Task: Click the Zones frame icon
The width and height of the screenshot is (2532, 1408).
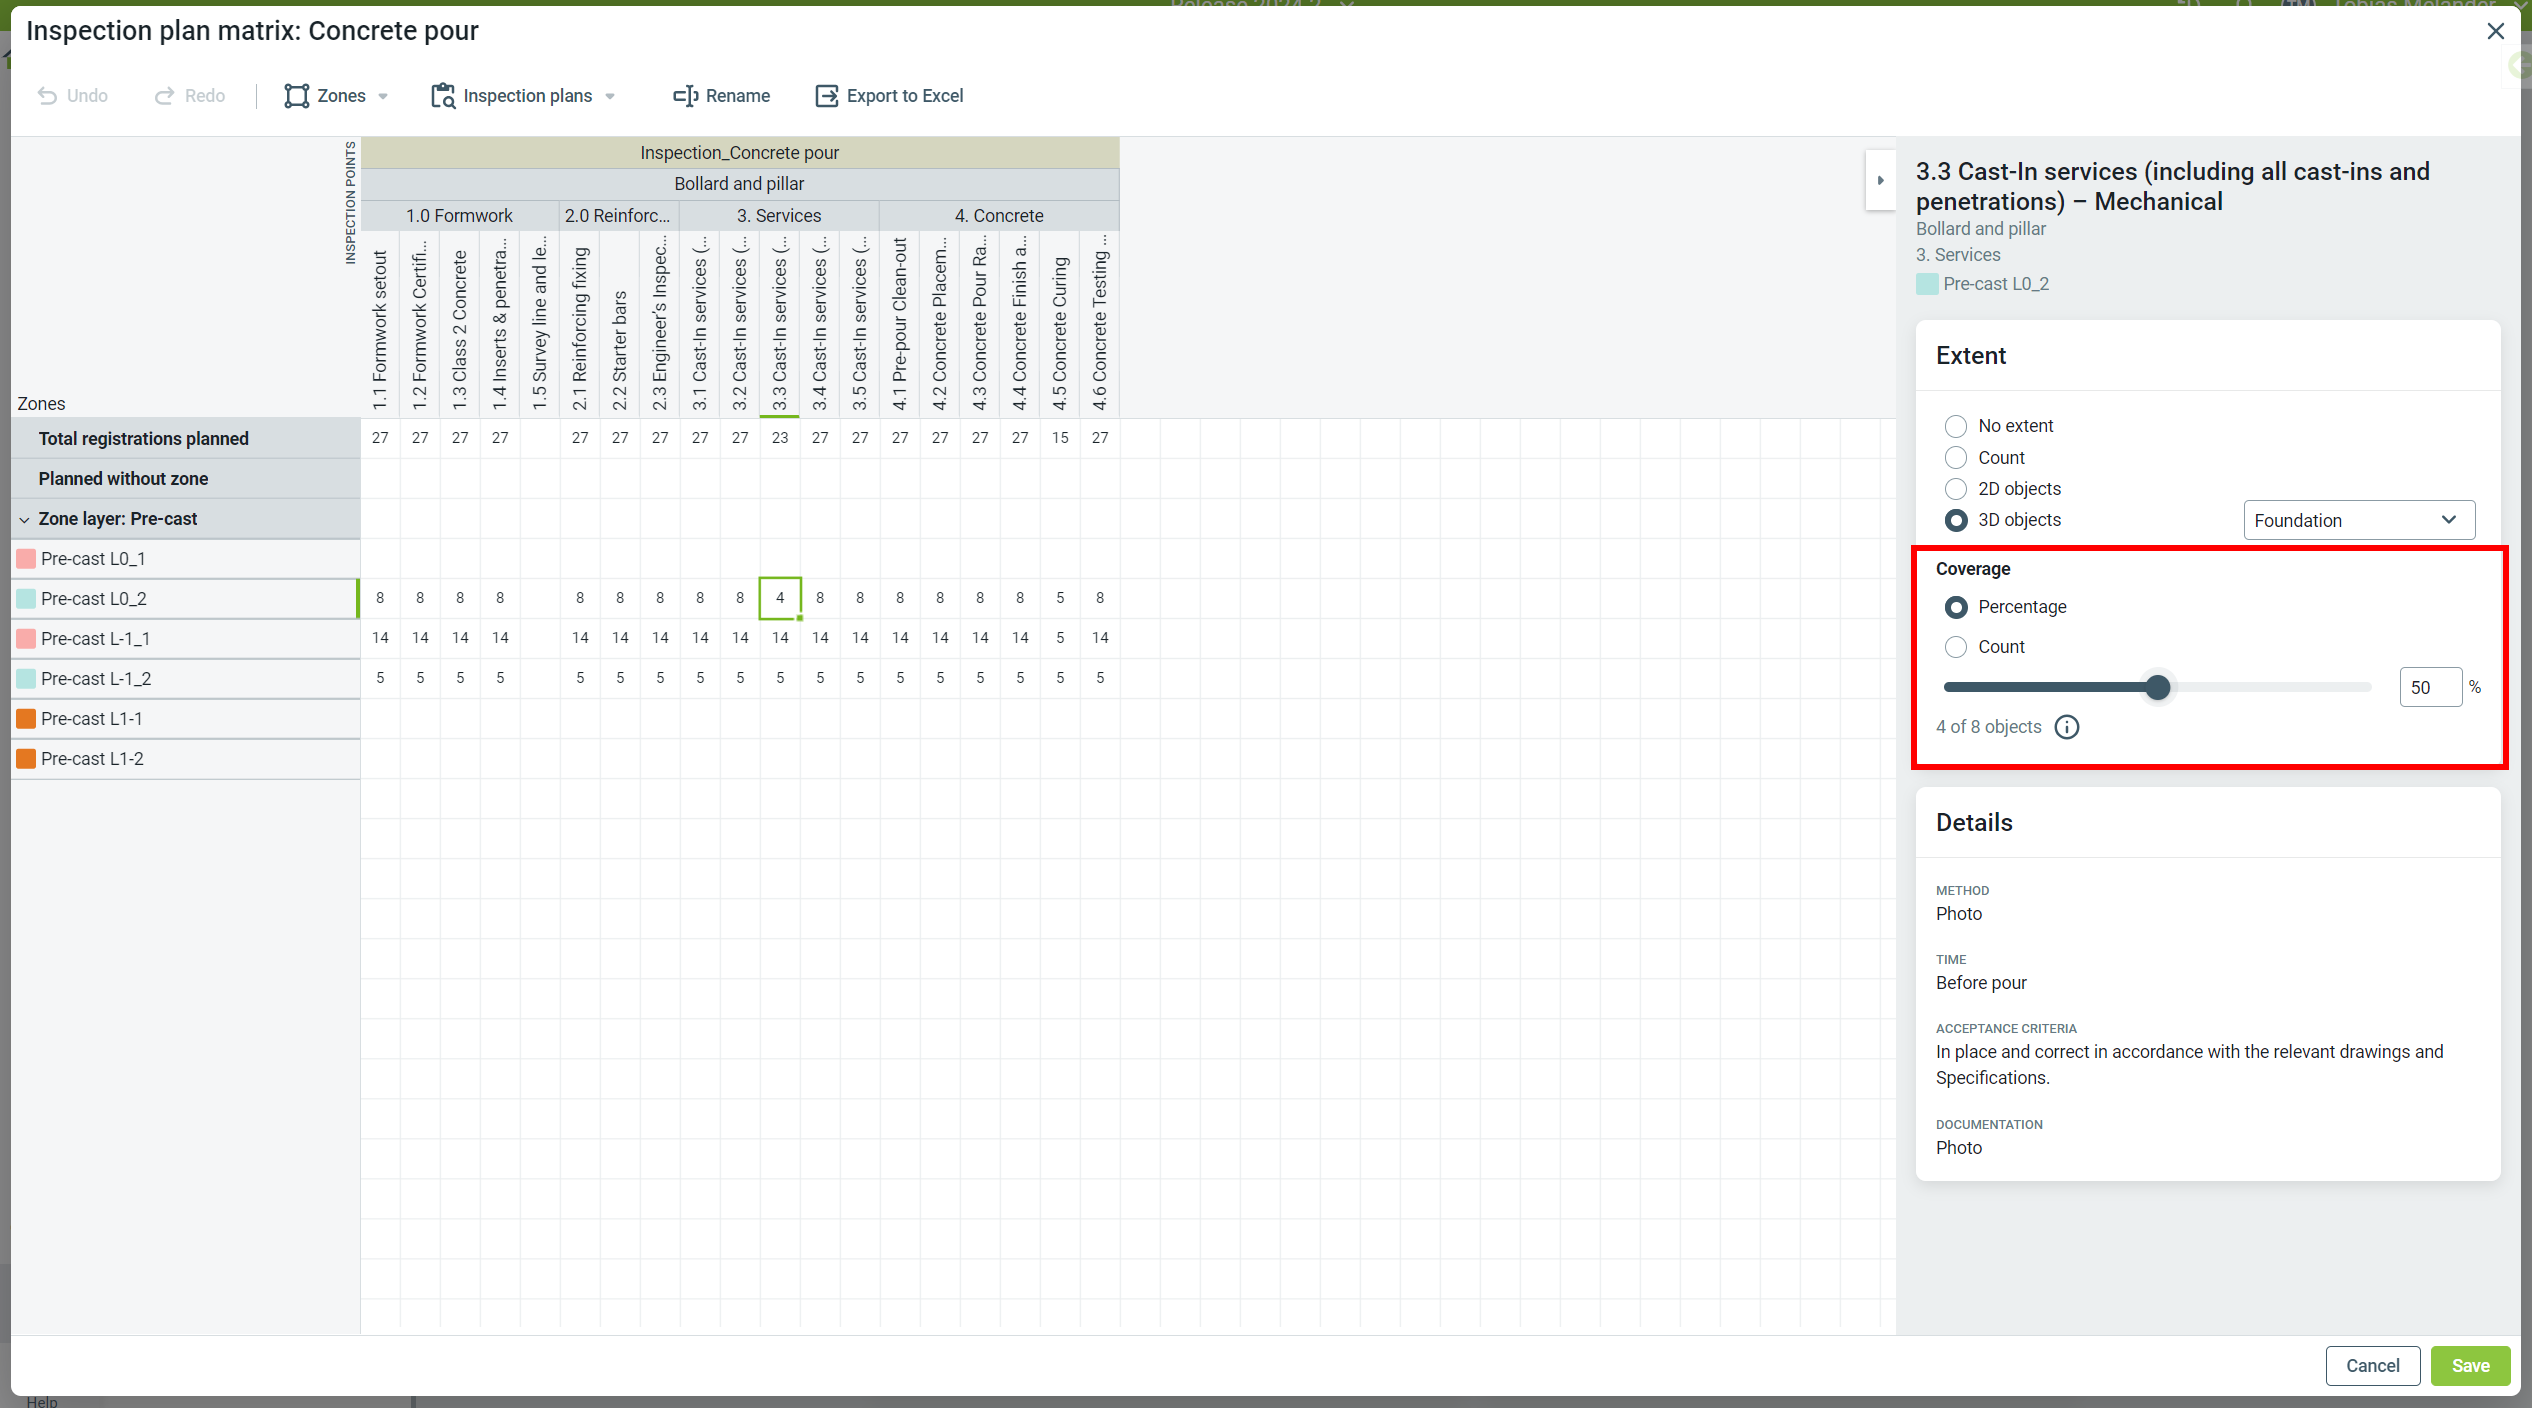Action: (x=296, y=96)
